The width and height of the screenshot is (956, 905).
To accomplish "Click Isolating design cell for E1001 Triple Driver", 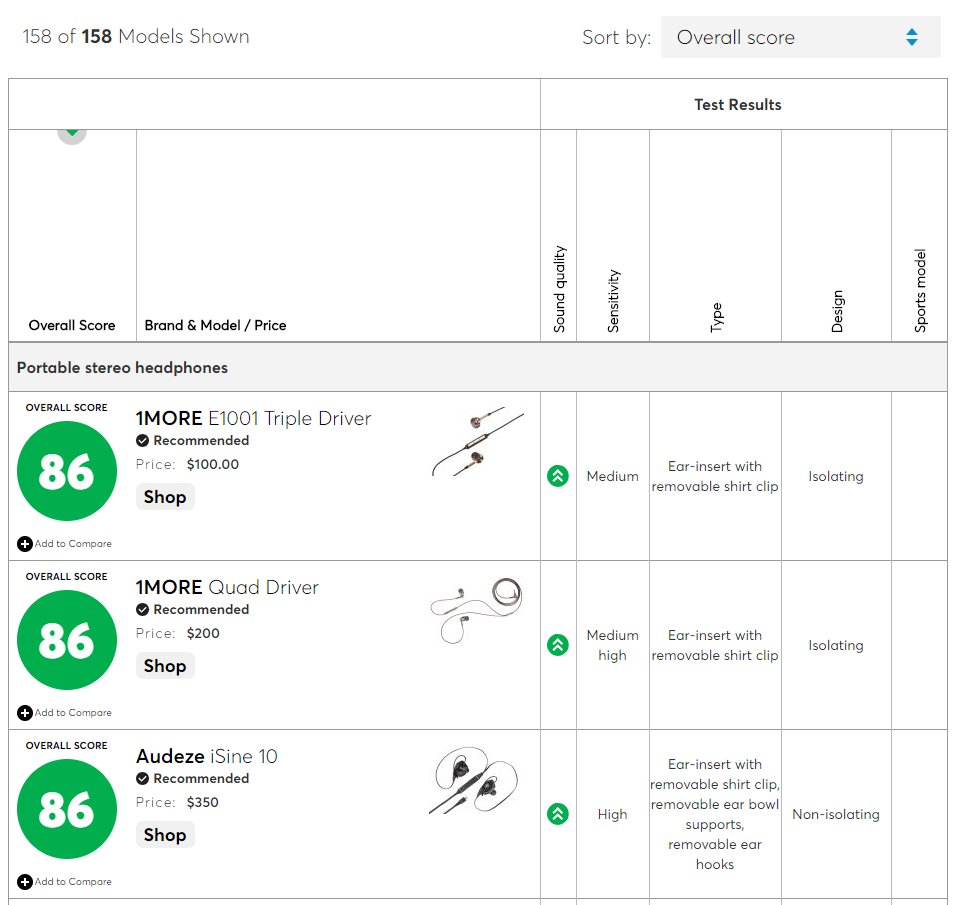I will click(x=836, y=476).
